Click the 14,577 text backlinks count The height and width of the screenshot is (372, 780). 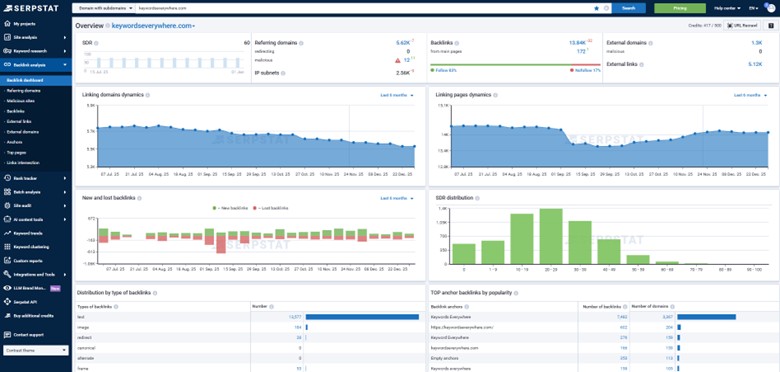tap(295, 317)
